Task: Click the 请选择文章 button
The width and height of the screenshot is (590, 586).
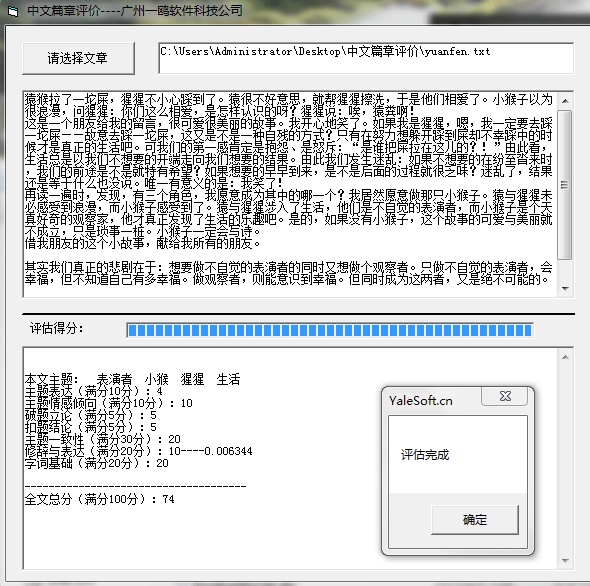Action: 78,58
